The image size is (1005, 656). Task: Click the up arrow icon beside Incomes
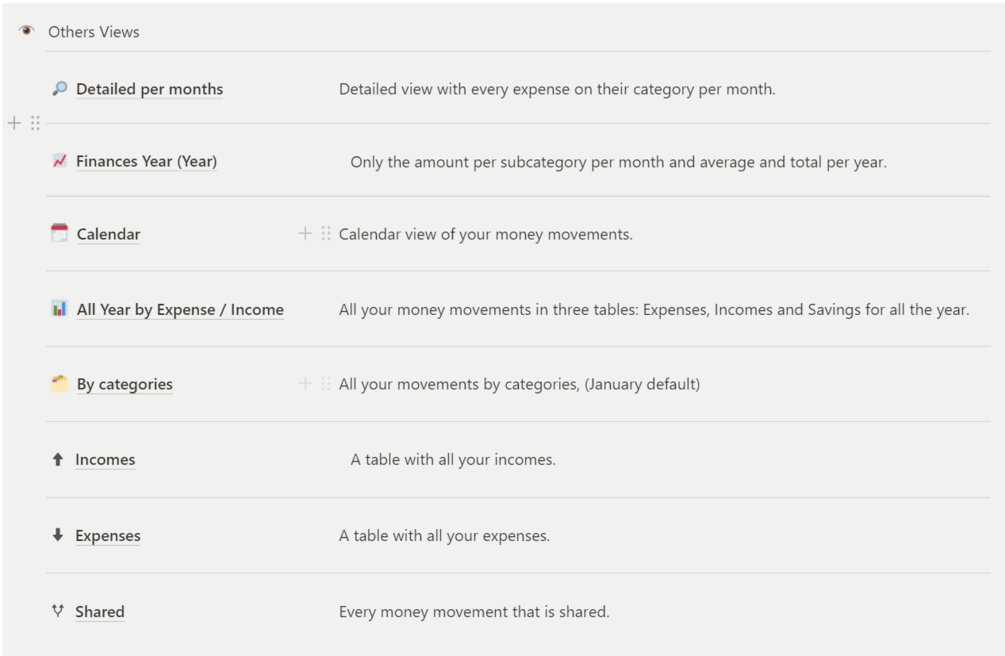pos(58,460)
